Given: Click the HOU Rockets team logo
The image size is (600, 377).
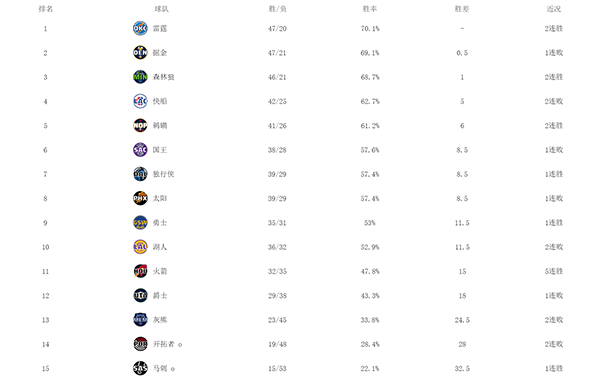Looking at the screenshot, I should [x=140, y=271].
